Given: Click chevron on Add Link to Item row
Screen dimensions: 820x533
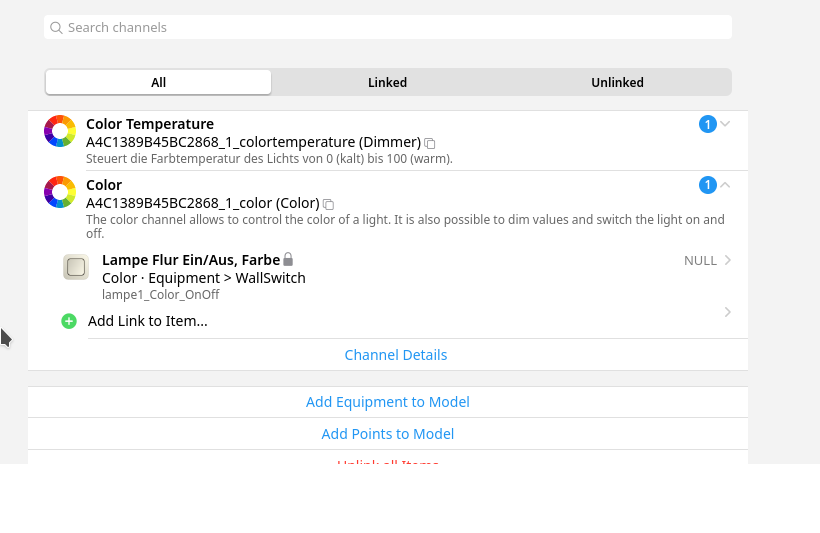Looking at the screenshot, I should 727,312.
